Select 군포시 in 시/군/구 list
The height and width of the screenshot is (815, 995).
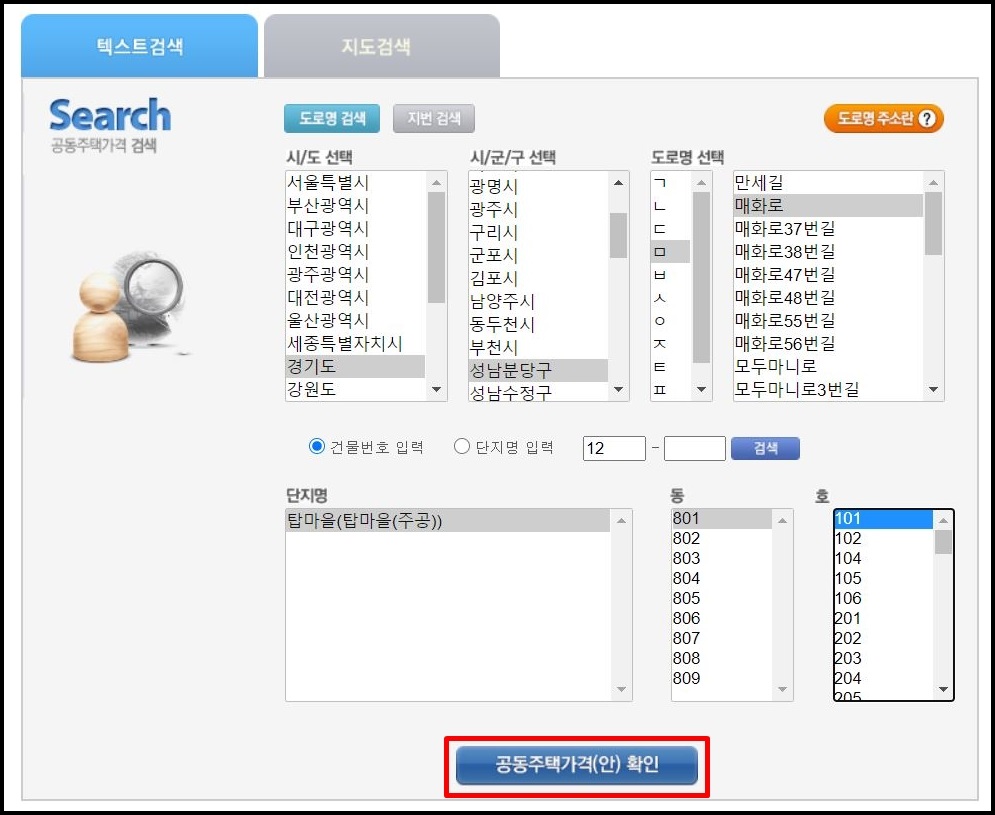tap(538, 255)
